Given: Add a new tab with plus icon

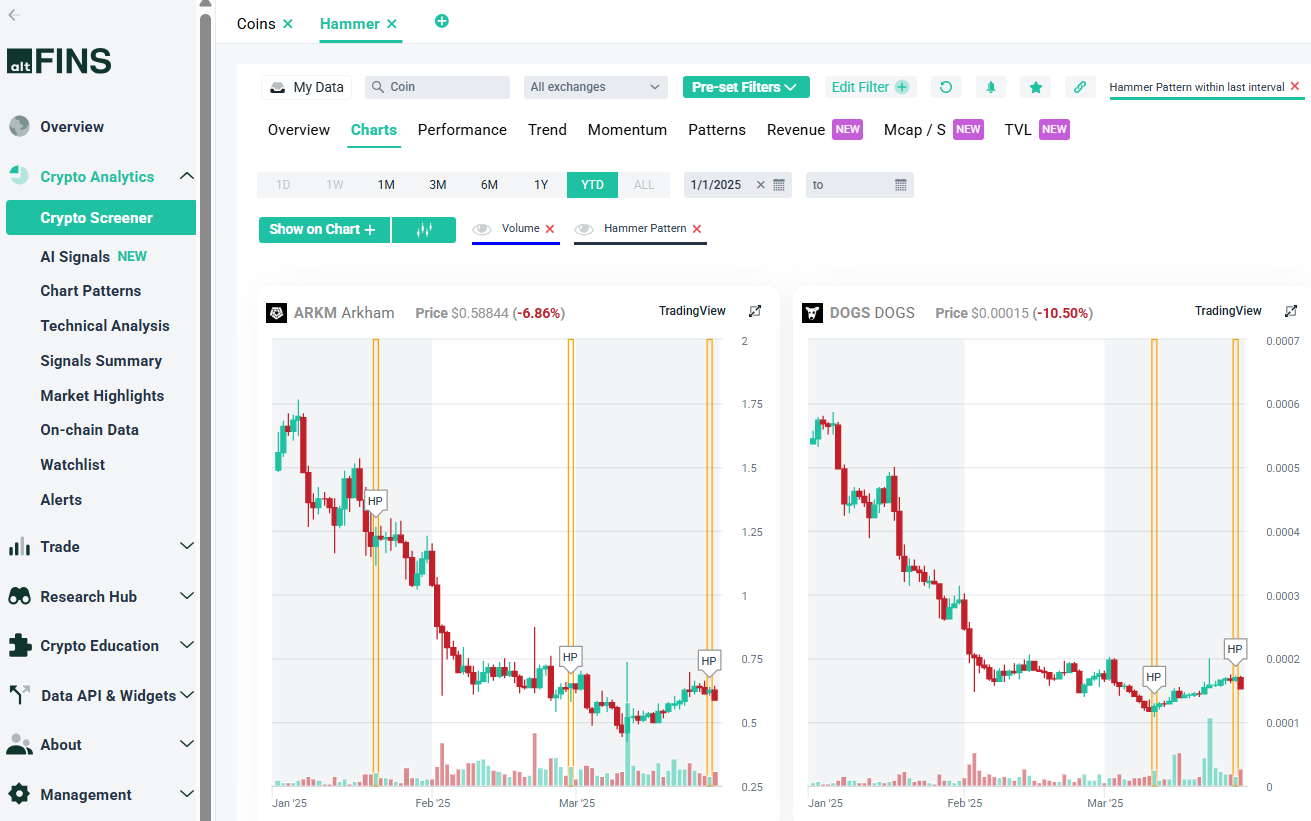Looking at the screenshot, I should [x=442, y=21].
